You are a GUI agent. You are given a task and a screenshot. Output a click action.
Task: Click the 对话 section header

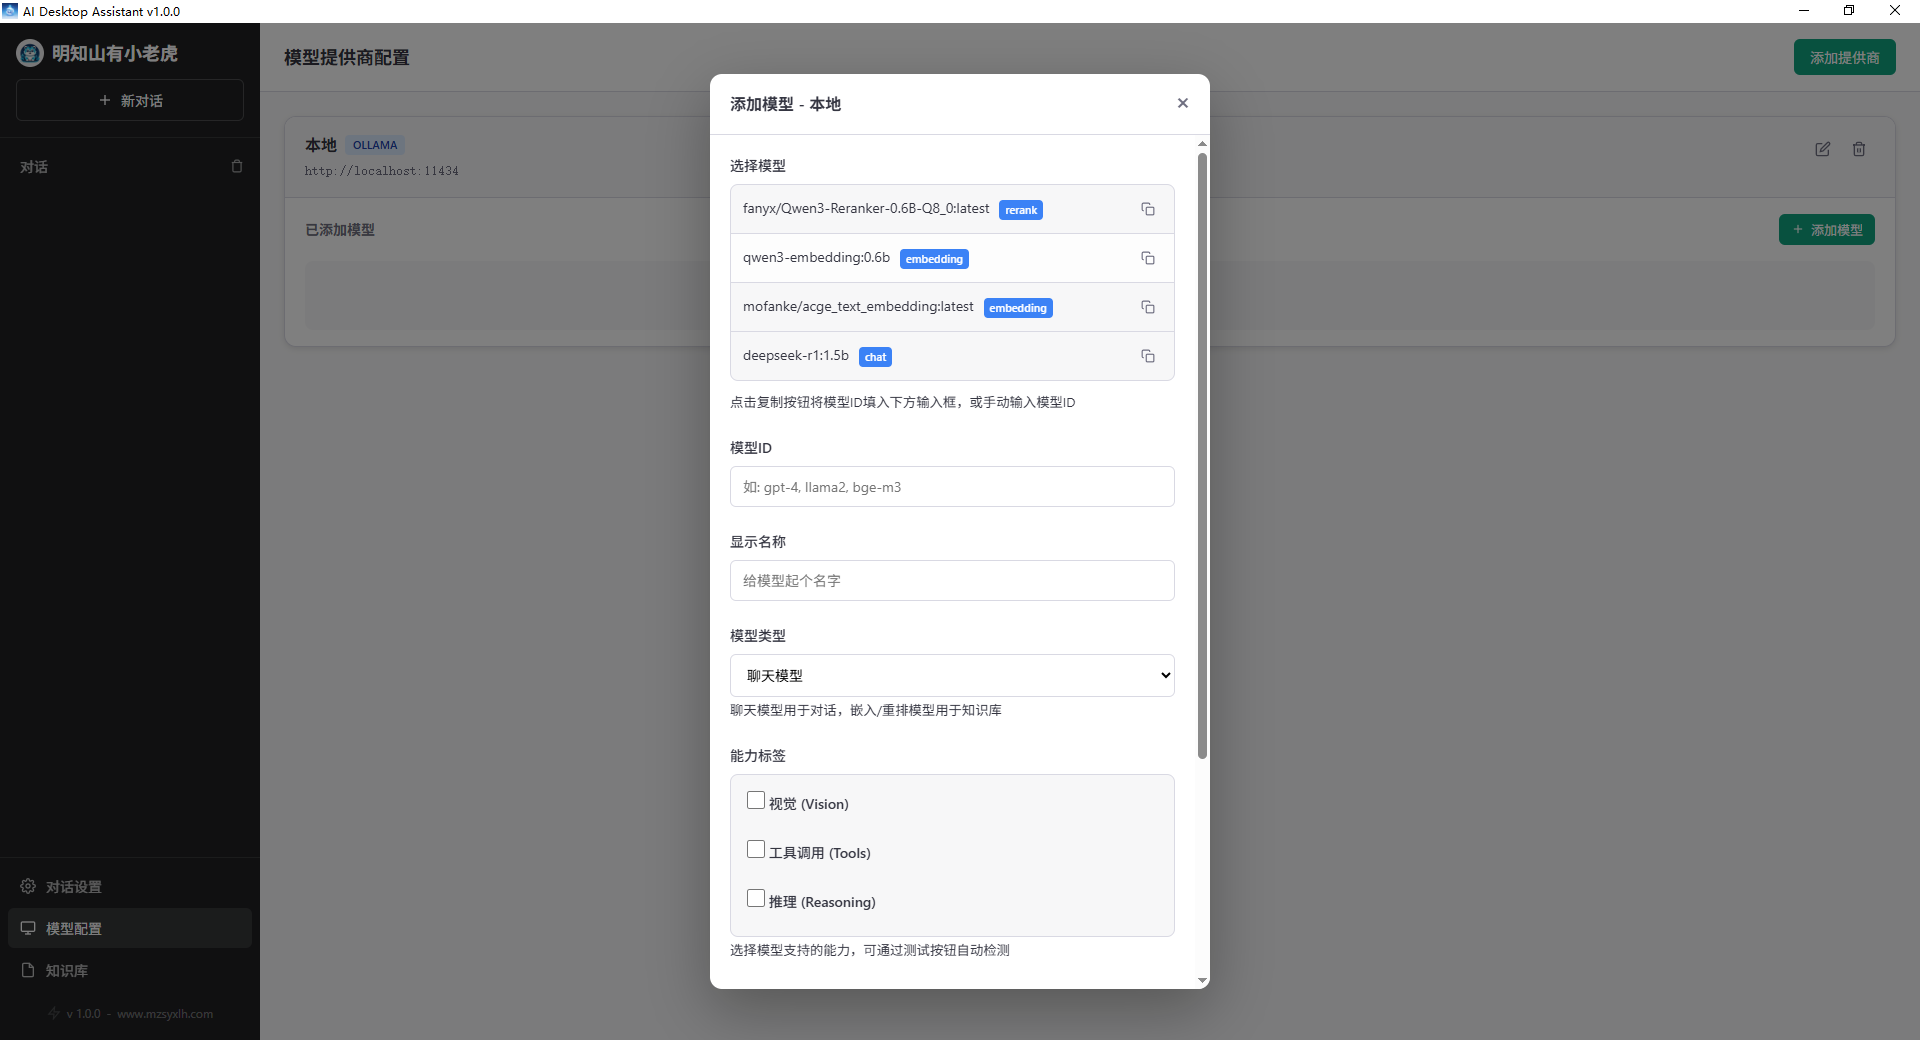34,167
